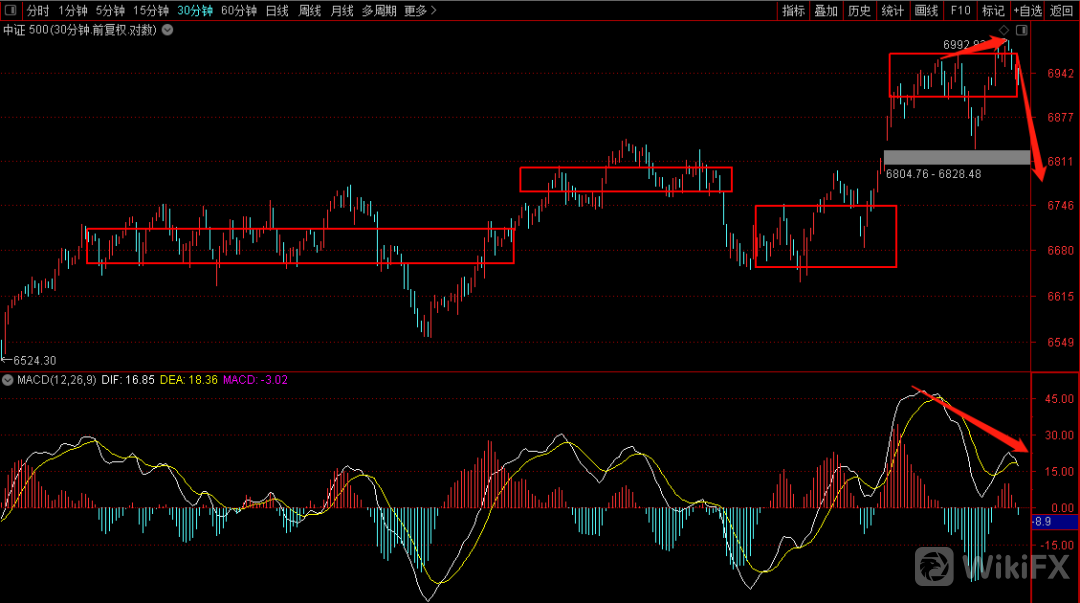This screenshot has height=603, width=1080.
Task: Click 统计 statistics button
Action: (893, 11)
